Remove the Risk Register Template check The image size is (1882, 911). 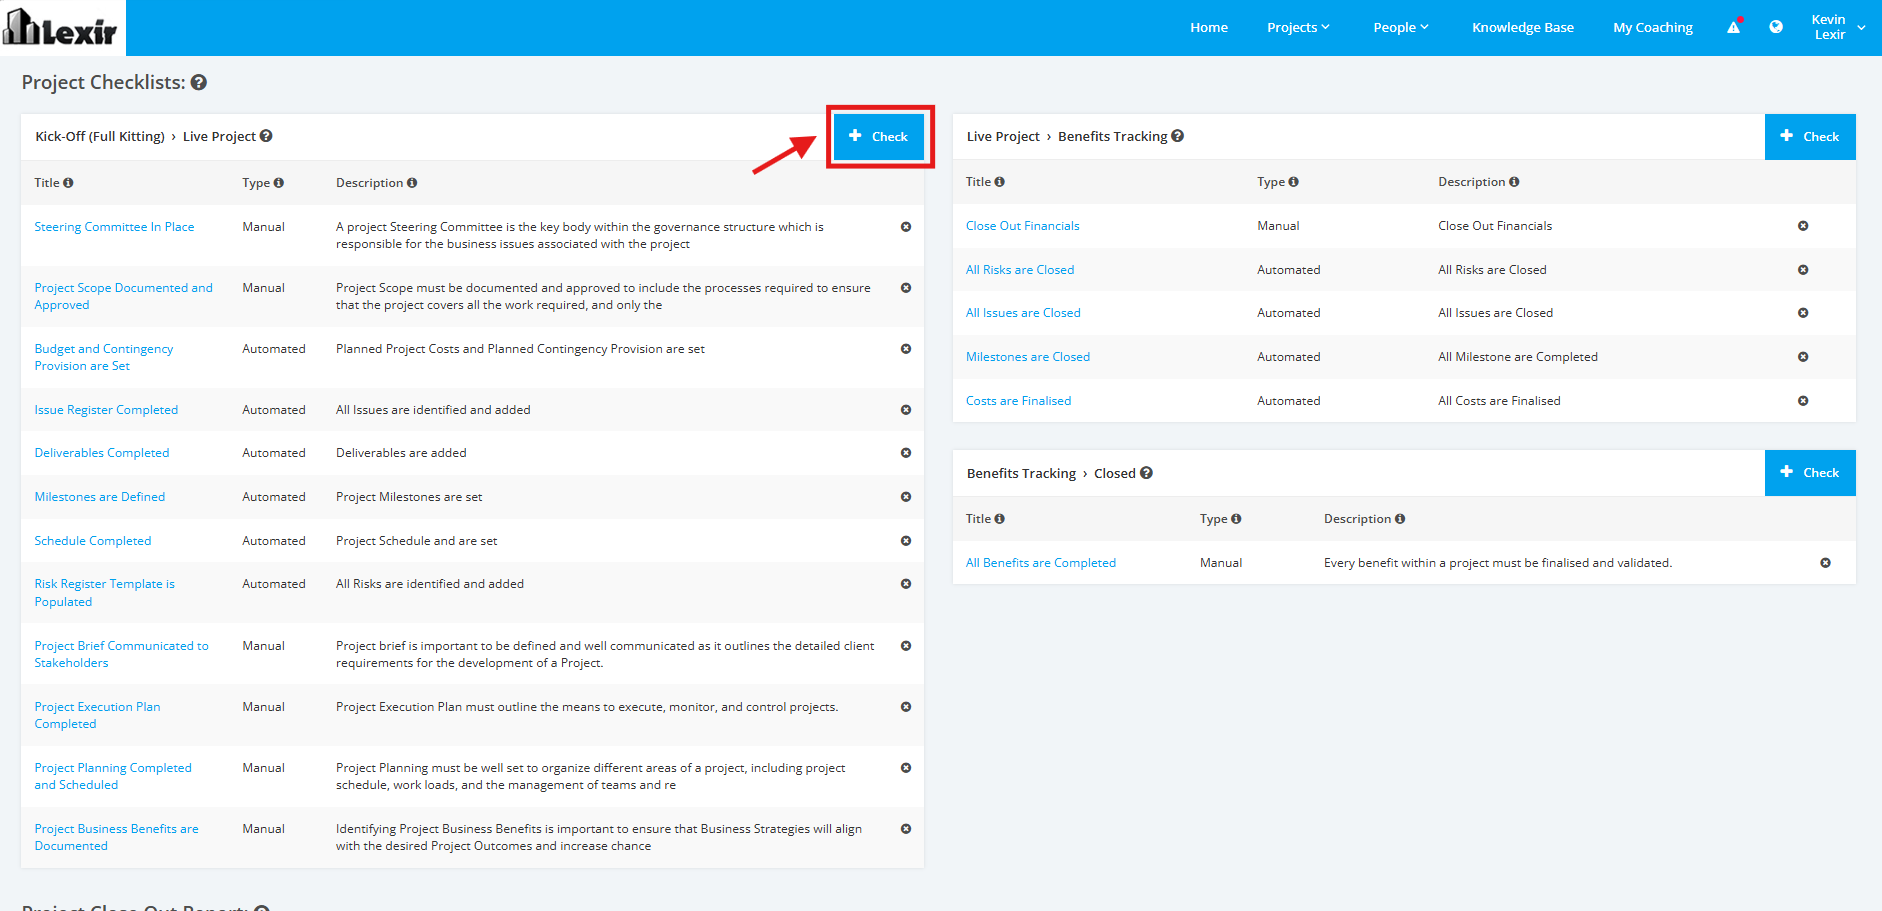click(906, 584)
